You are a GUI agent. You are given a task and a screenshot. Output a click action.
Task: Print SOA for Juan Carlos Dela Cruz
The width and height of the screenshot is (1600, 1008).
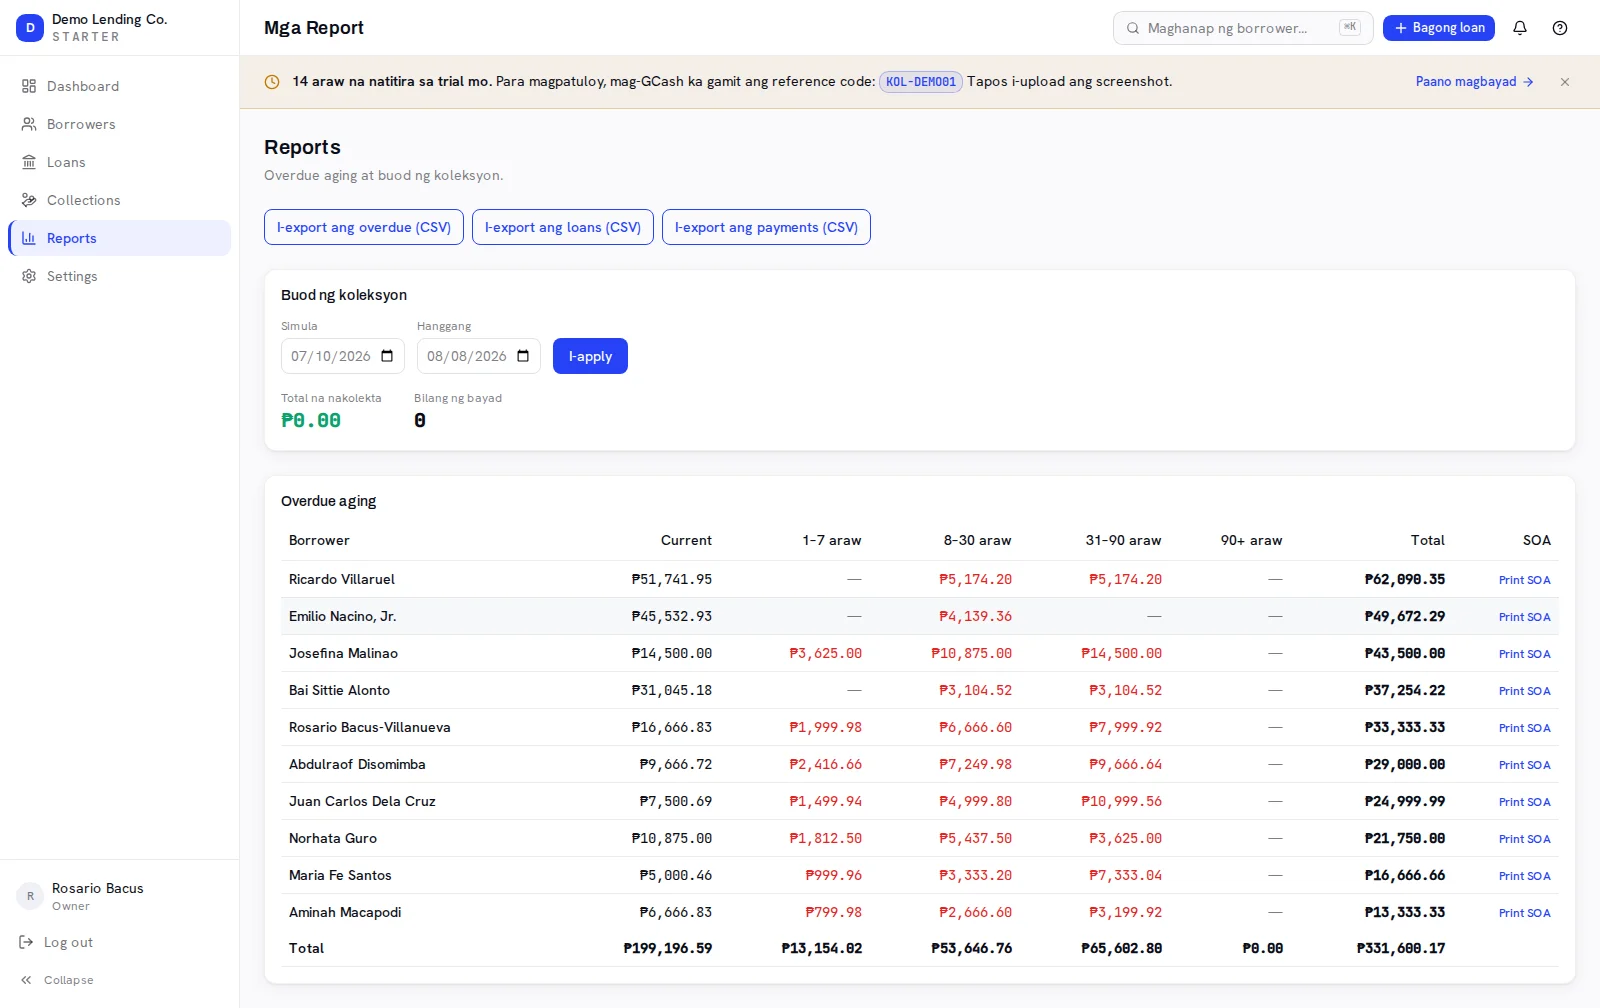click(1524, 802)
